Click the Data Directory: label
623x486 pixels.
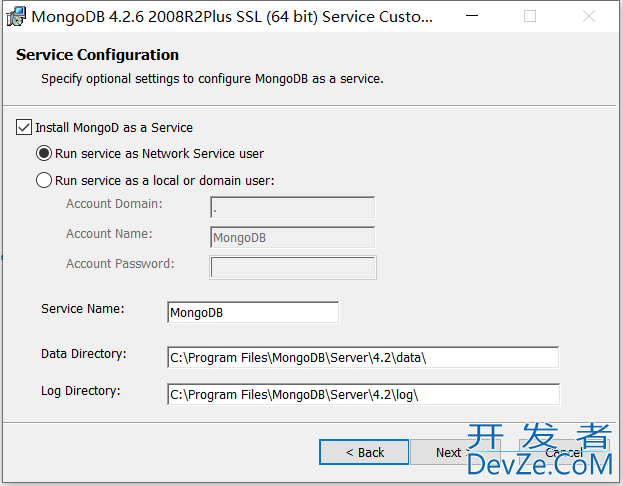(x=84, y=354)
